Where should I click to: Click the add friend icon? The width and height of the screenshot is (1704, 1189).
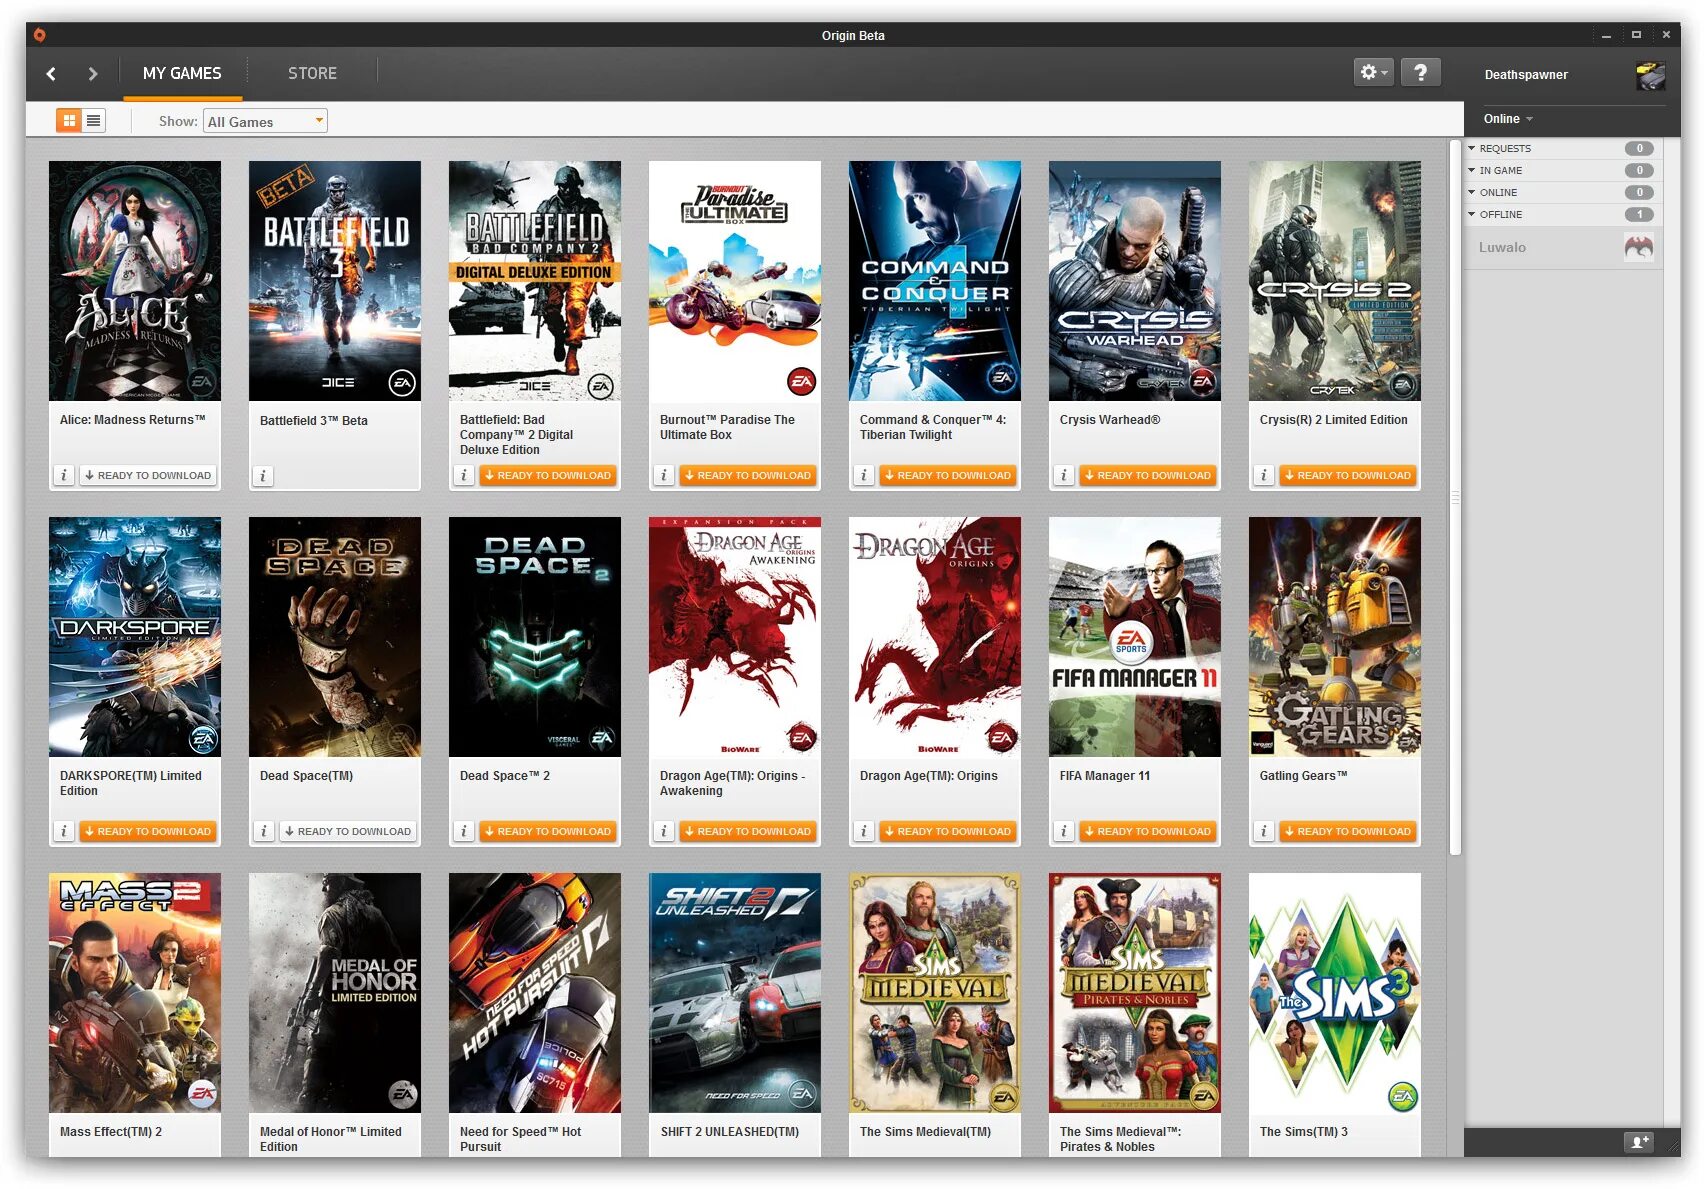1639,1141
